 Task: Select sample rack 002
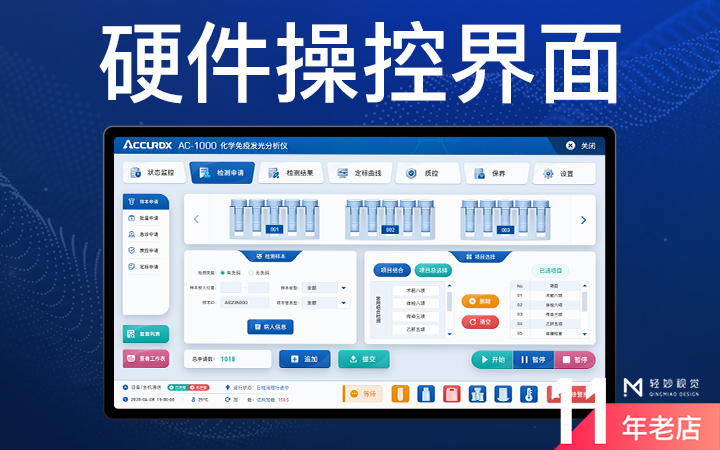point(390,219)
